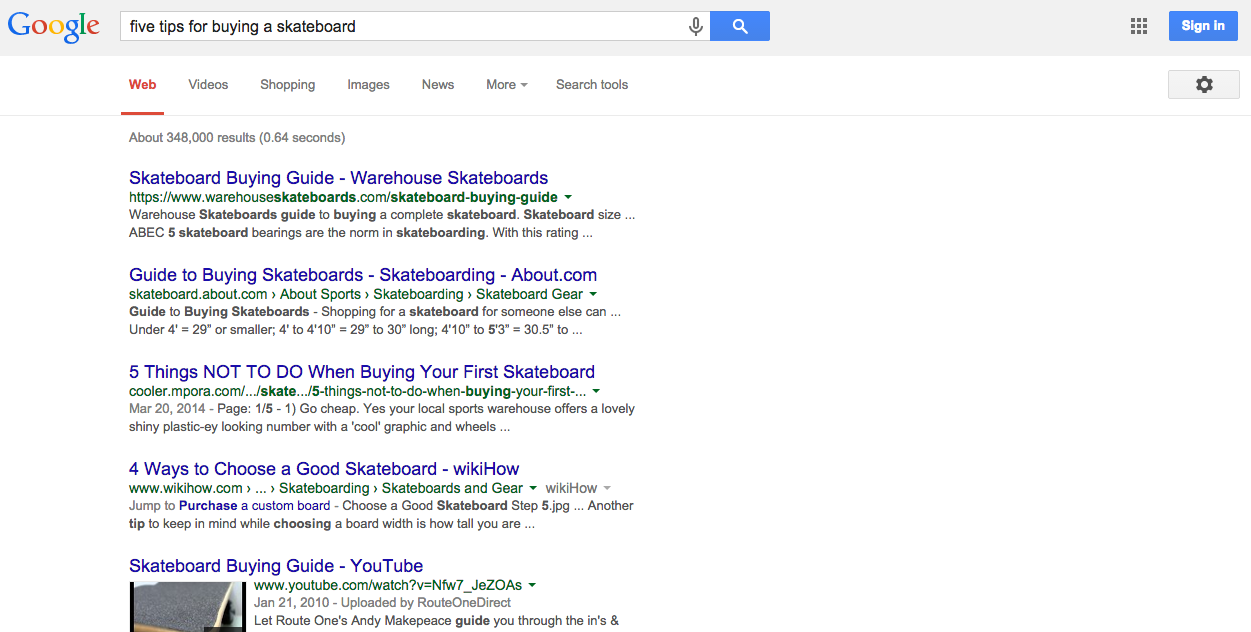
Task: Expand arrow next to youtube.com URL
Action: pos(532,586)
